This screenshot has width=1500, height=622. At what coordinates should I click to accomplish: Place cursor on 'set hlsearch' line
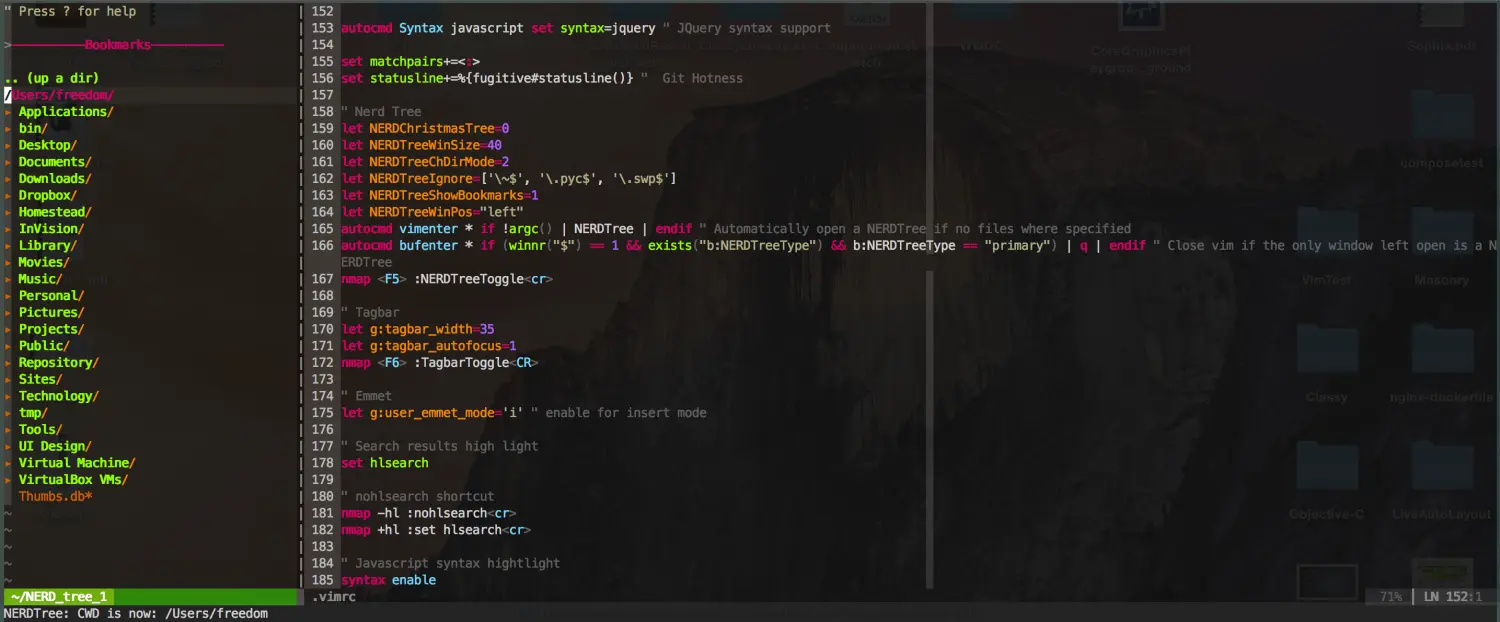pyautogui.click(x=385, y=463)
